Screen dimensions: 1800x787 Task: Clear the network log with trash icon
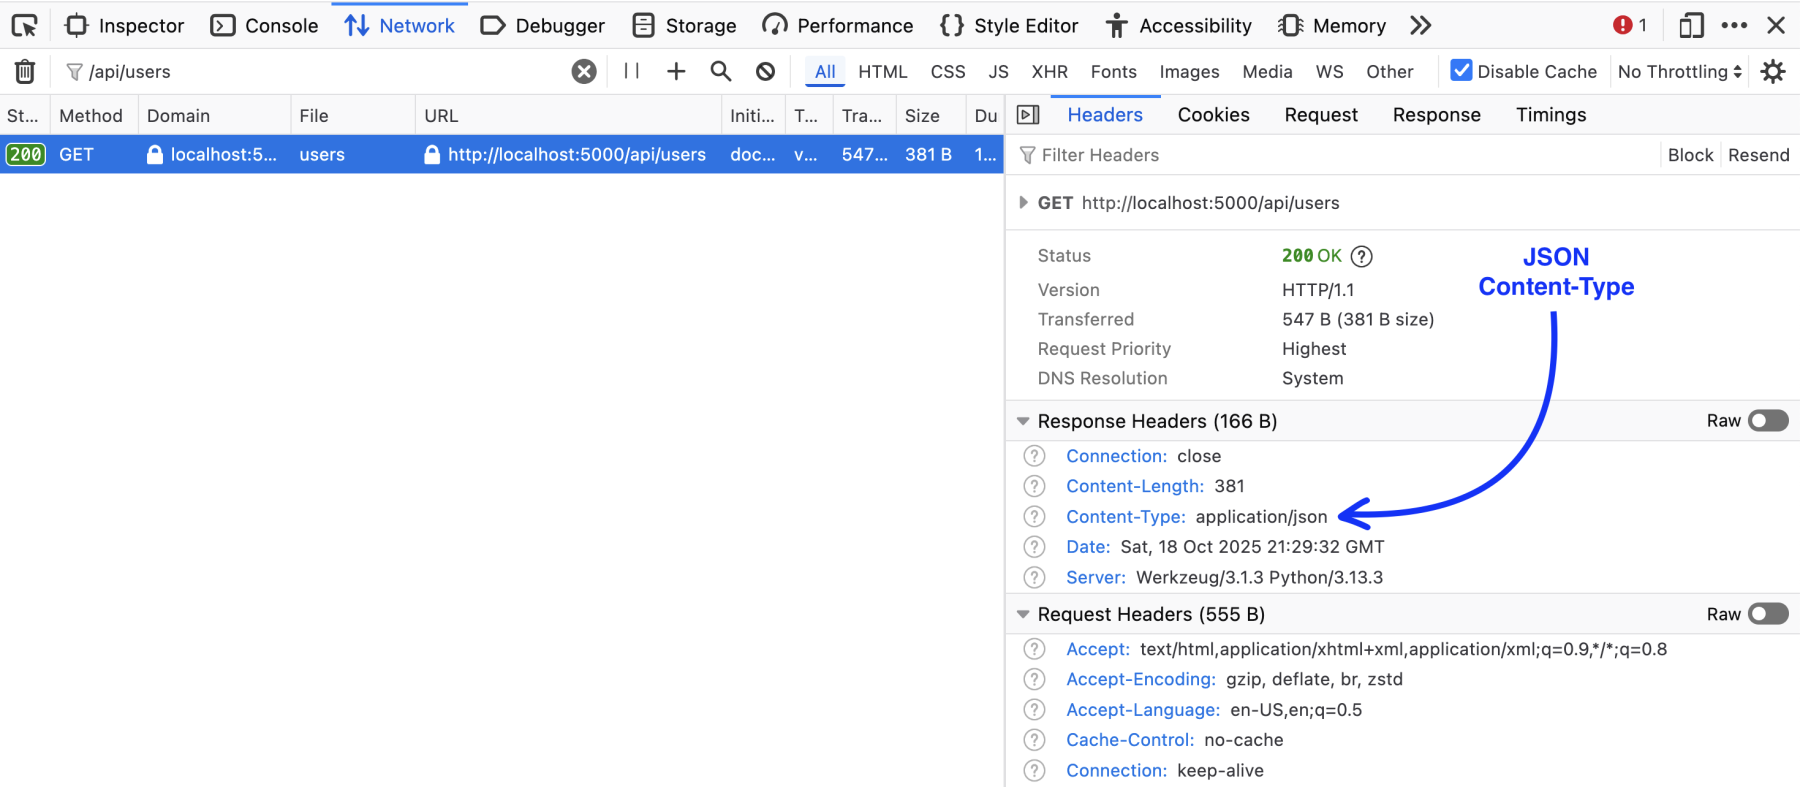pyautogui.click(x=25, y=71)
